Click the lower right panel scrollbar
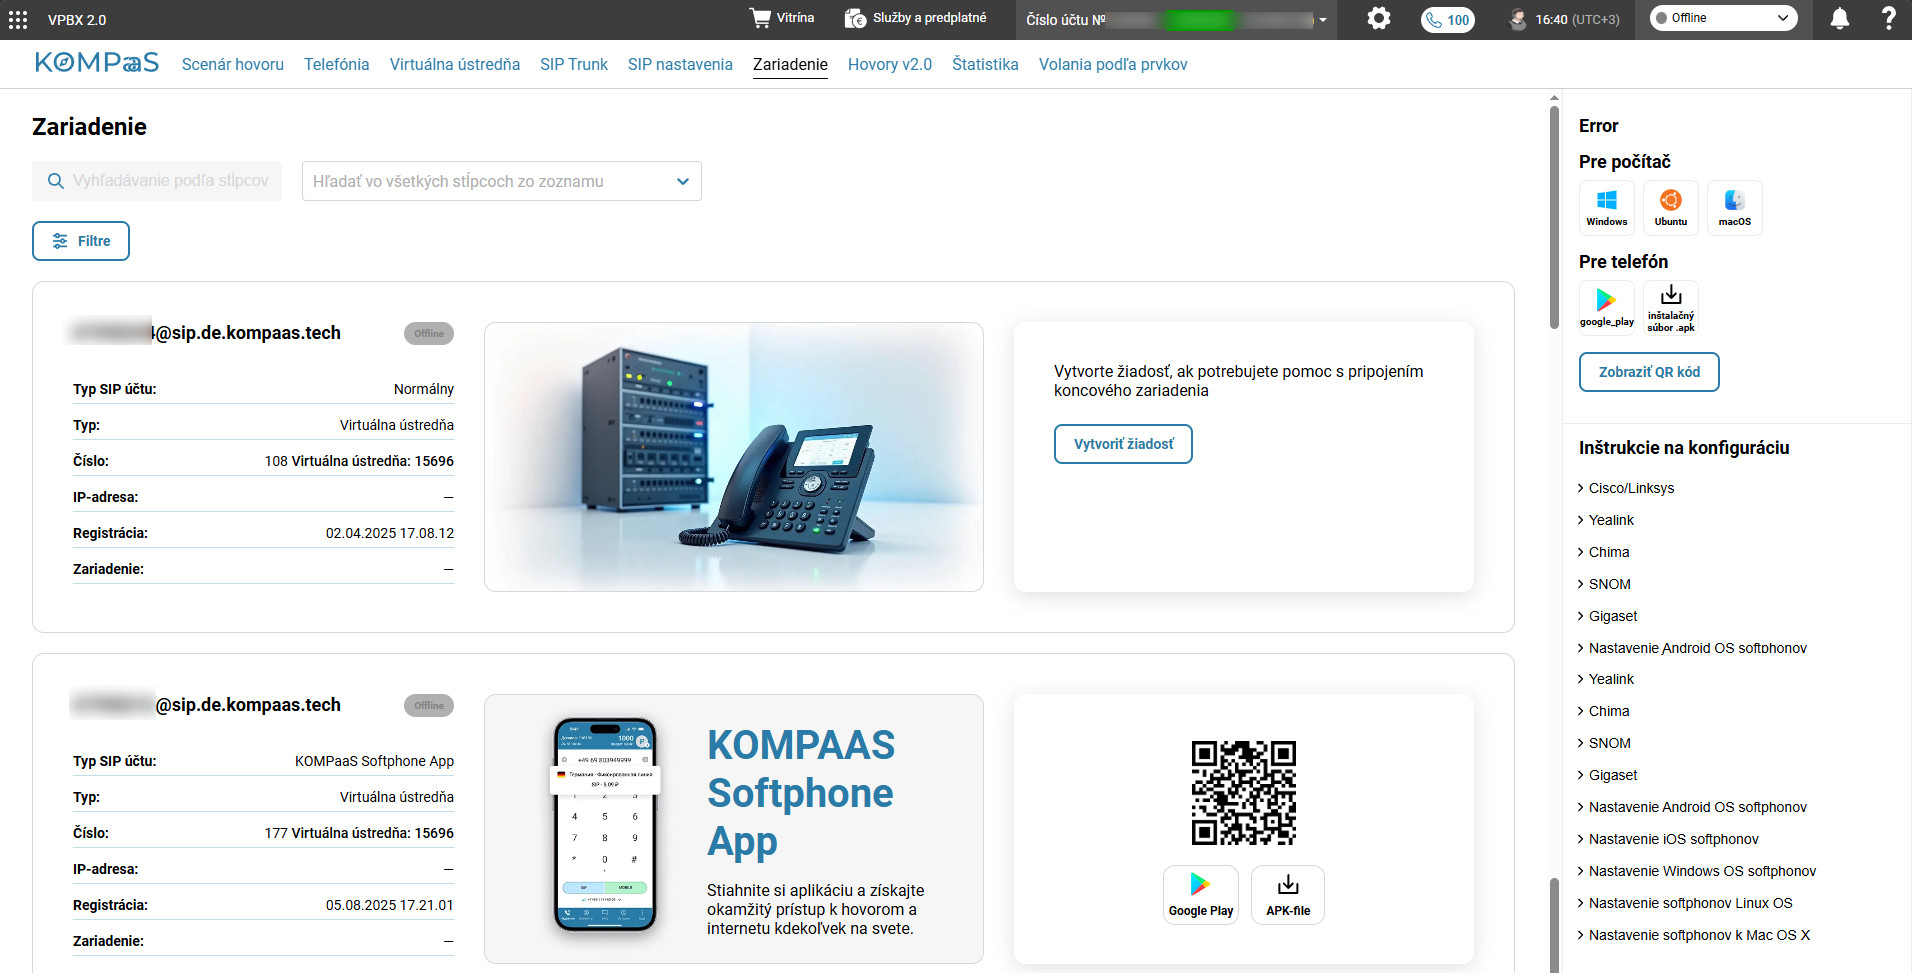Image resolution: width=1912 pixels, height=973 pixels. point(1554,924)
